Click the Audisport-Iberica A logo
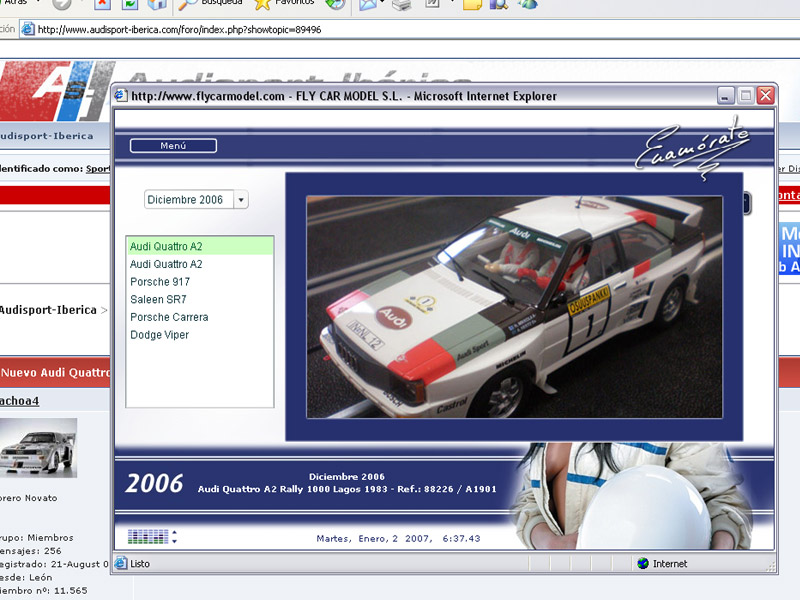 [x=56, y=91]
